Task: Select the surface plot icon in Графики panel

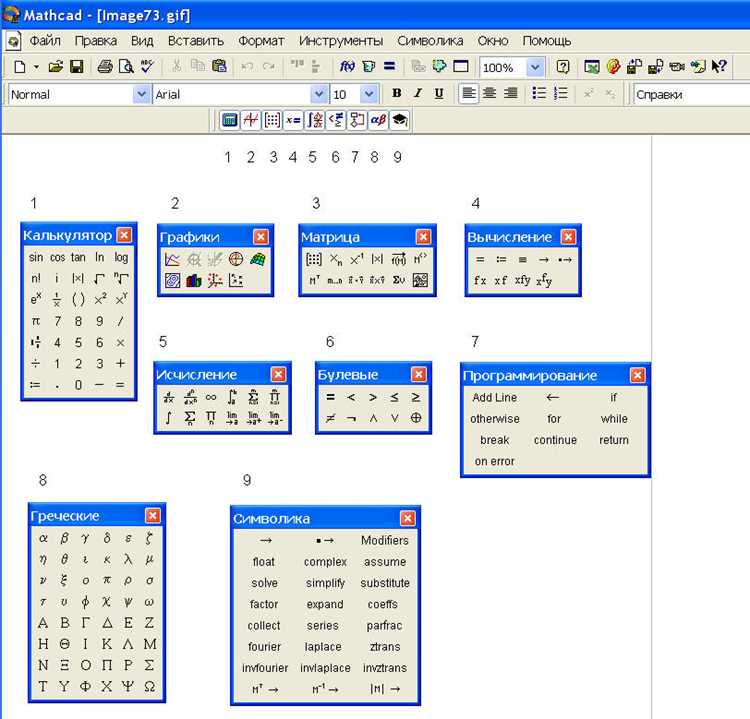Action: [257, 259]
